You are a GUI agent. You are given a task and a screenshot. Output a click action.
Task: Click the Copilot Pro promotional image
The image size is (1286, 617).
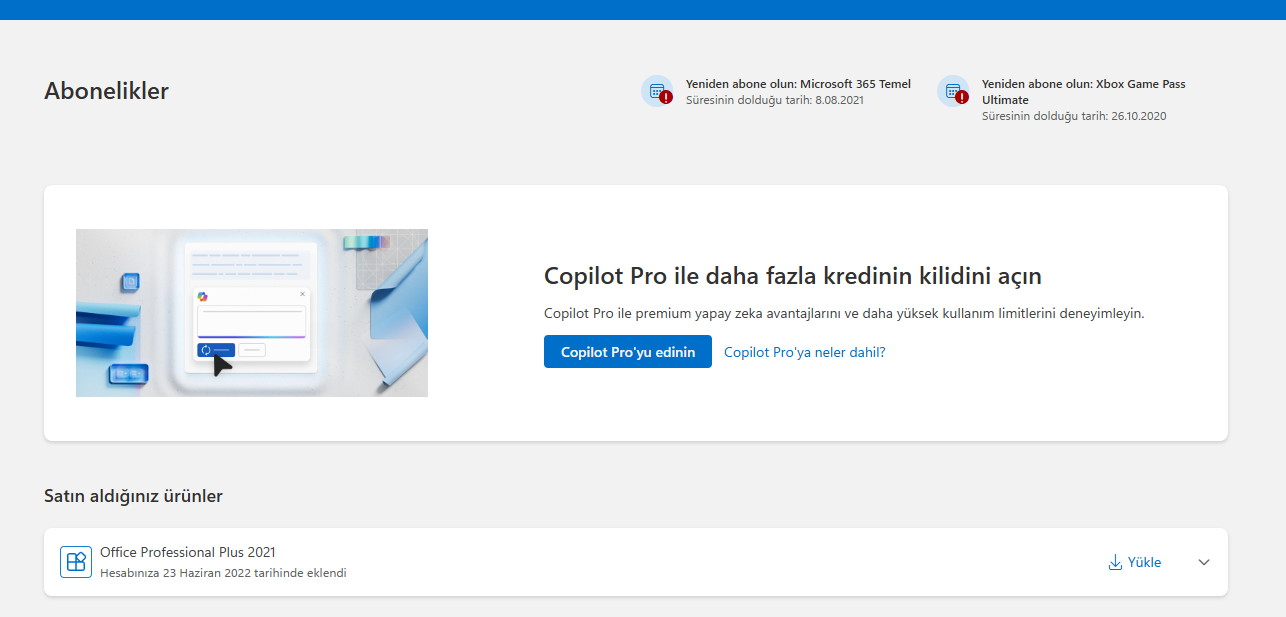[252, 313]
